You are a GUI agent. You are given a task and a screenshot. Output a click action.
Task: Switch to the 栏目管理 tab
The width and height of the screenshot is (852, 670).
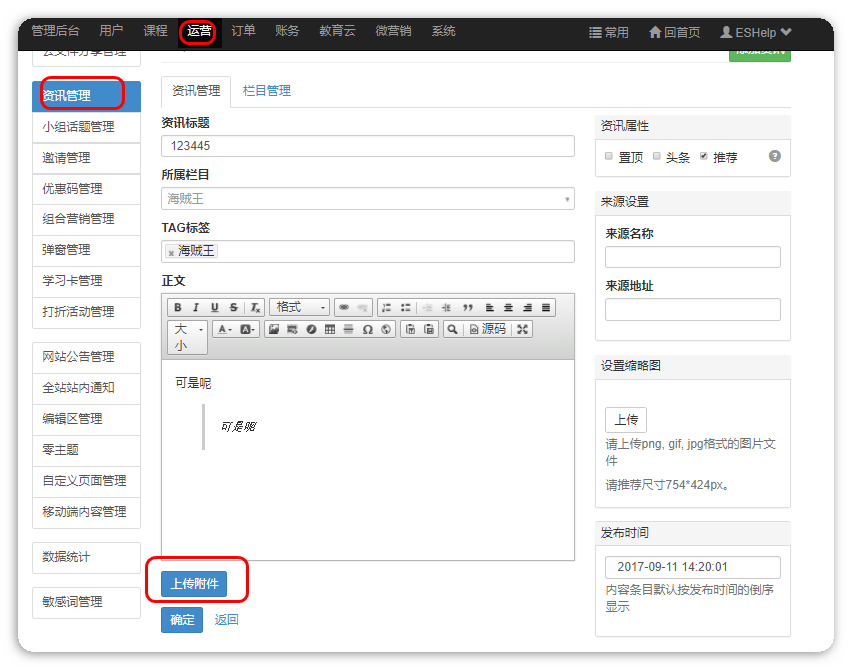(267, 91)
